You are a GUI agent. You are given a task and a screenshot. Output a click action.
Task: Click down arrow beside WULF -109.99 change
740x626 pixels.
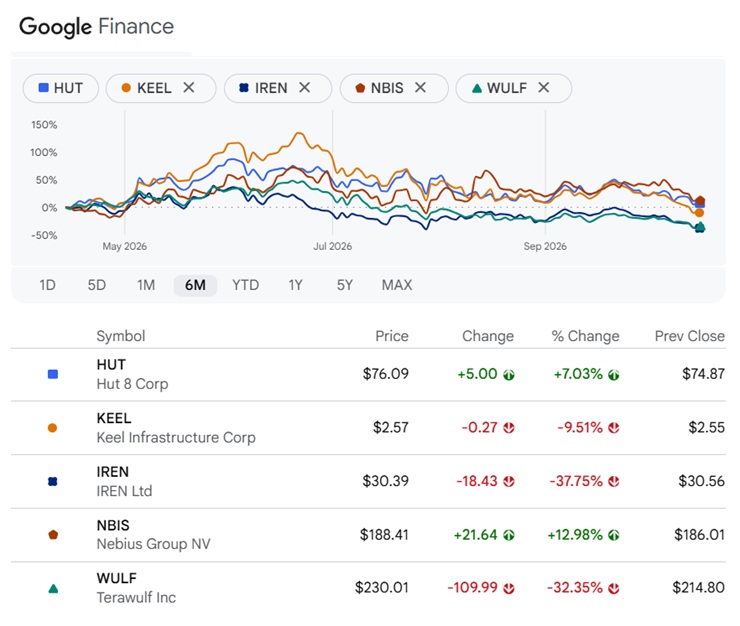(509, 589)
